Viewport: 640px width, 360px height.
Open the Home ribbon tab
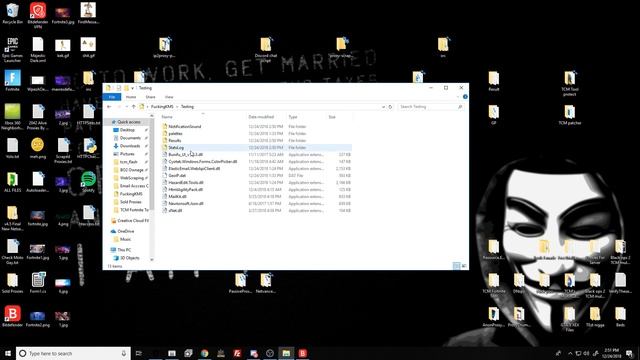(x=131, y=97)
